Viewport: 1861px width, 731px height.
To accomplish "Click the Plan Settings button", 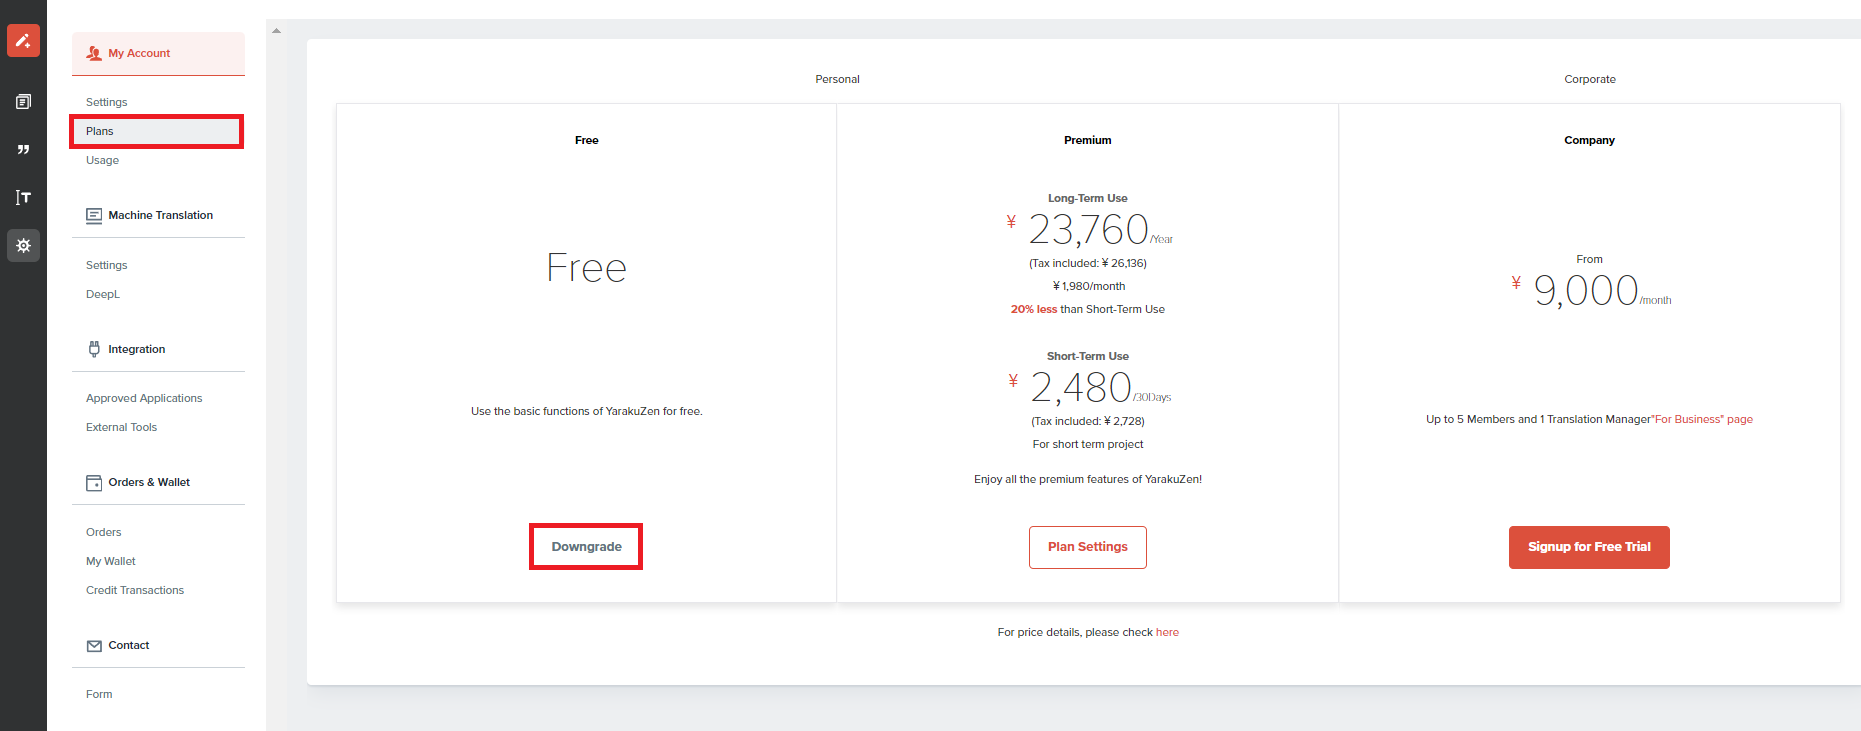I will click(1088, 547).
